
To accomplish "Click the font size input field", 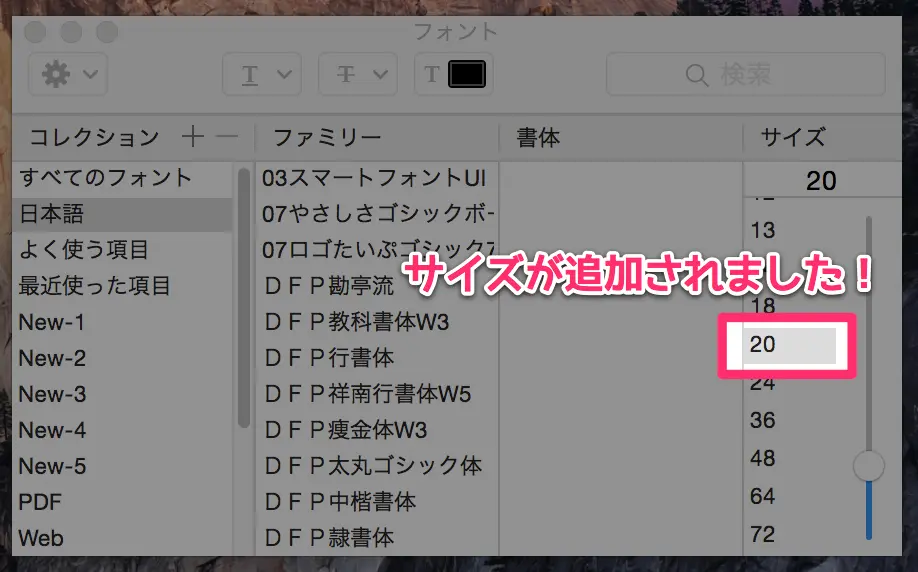I will pyautogui.click(x=821, y=181).
